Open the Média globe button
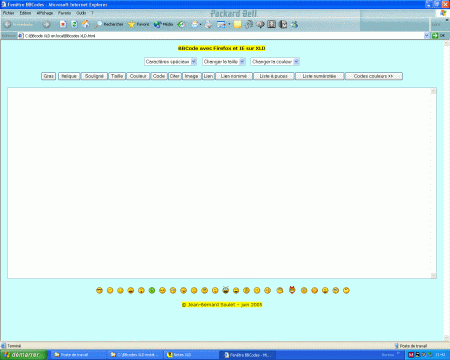 163,24
